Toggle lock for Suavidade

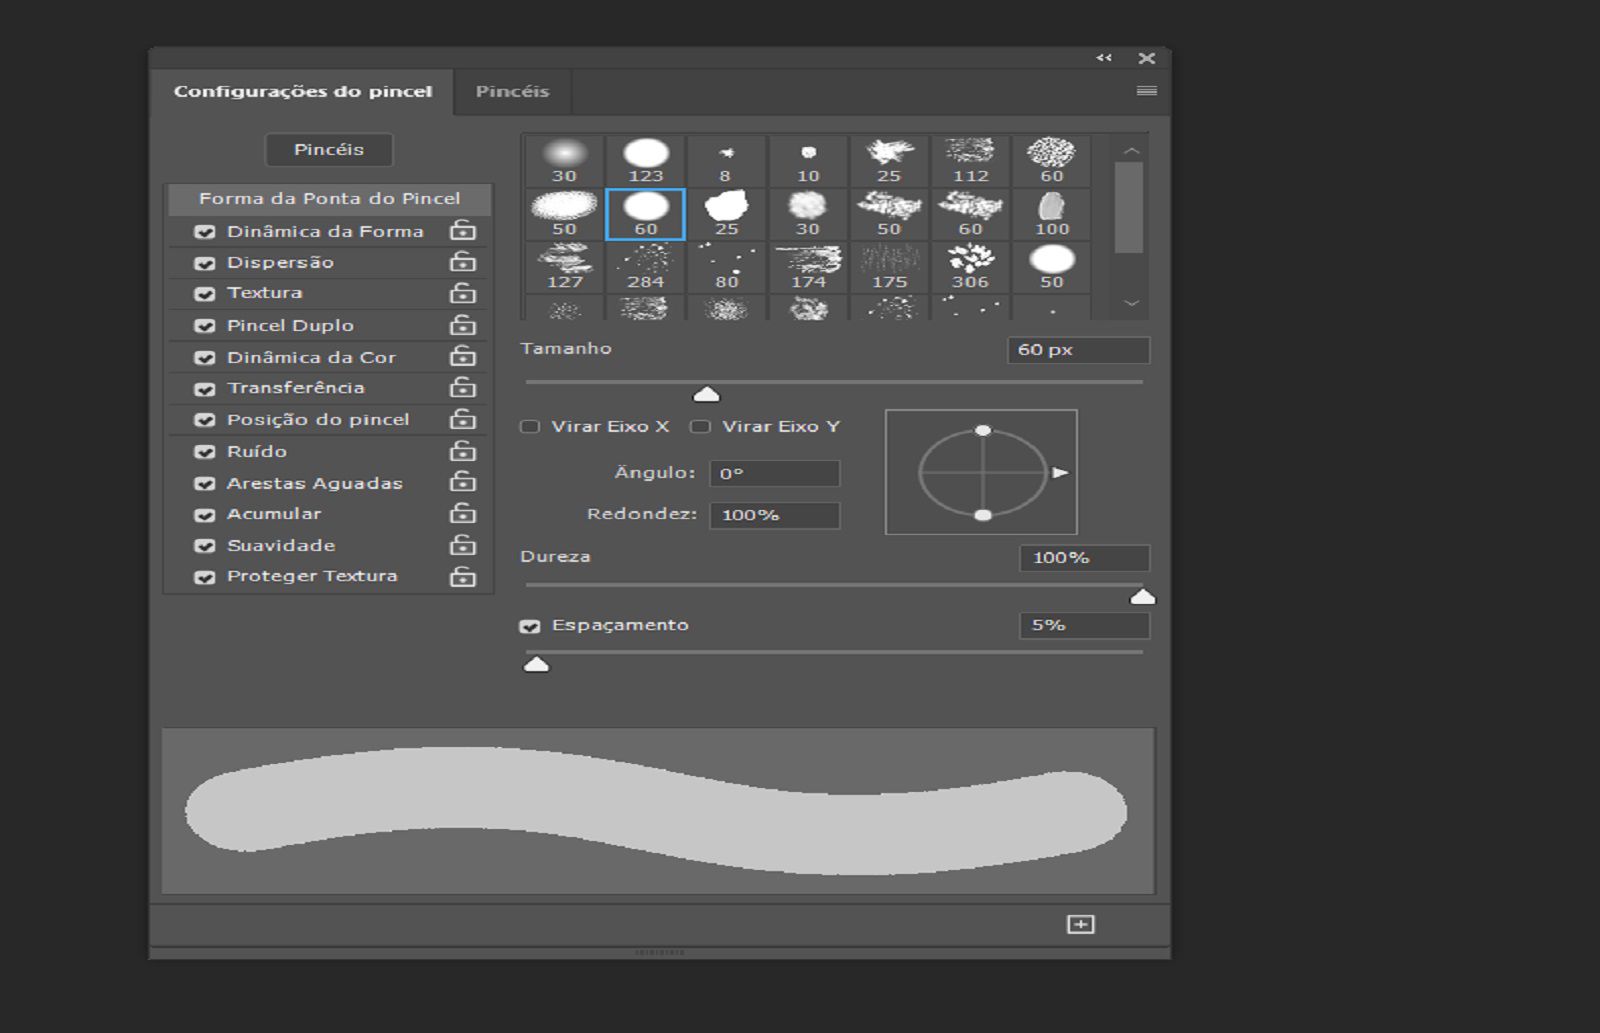click(463, 545)
